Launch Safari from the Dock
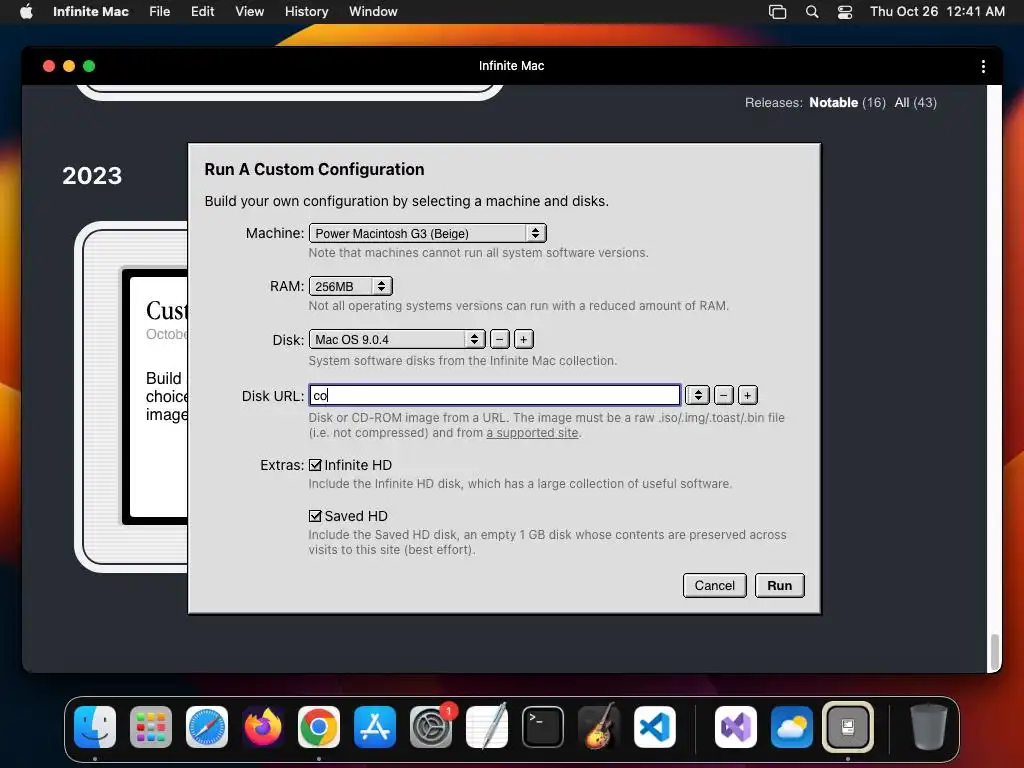Image resolution: width=1024 pixels, height=768 pixels. click(x=207, y=726)
